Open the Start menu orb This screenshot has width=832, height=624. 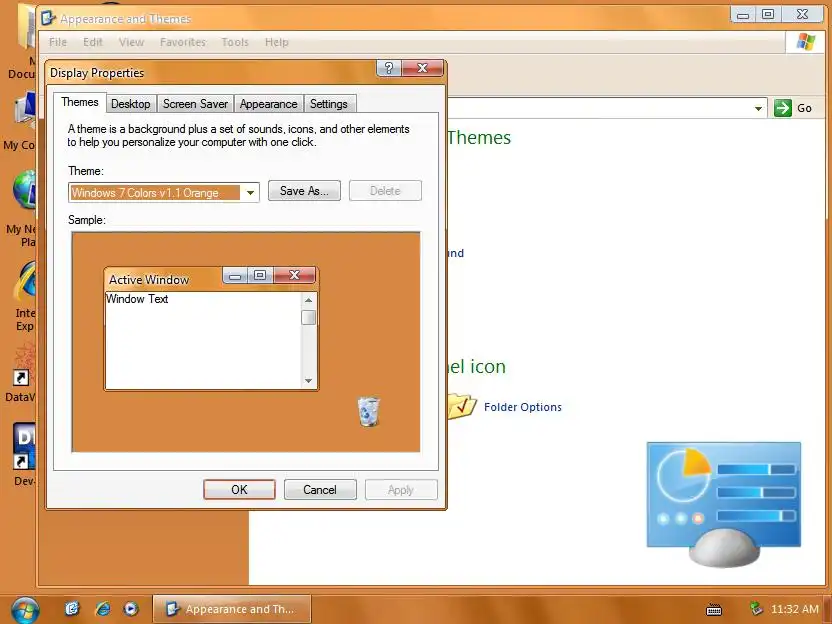(25, 610)
